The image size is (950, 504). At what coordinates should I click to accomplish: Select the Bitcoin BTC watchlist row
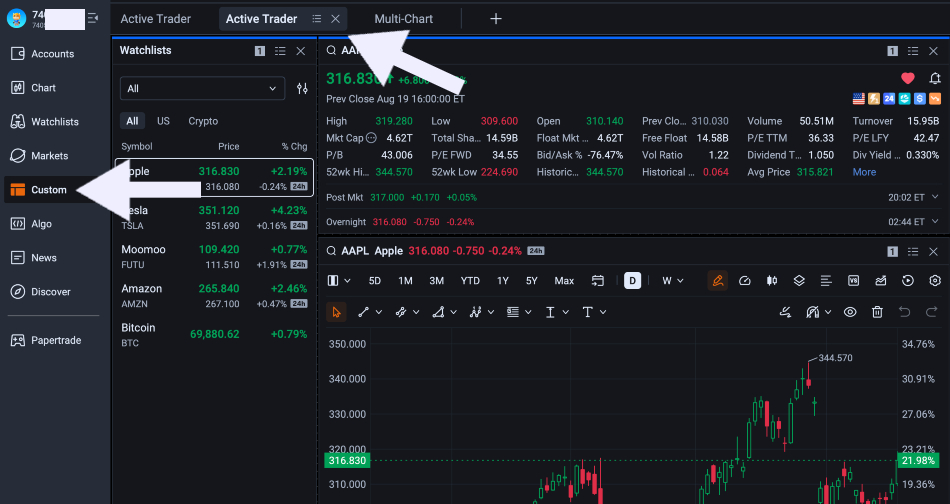coord(214,334)
